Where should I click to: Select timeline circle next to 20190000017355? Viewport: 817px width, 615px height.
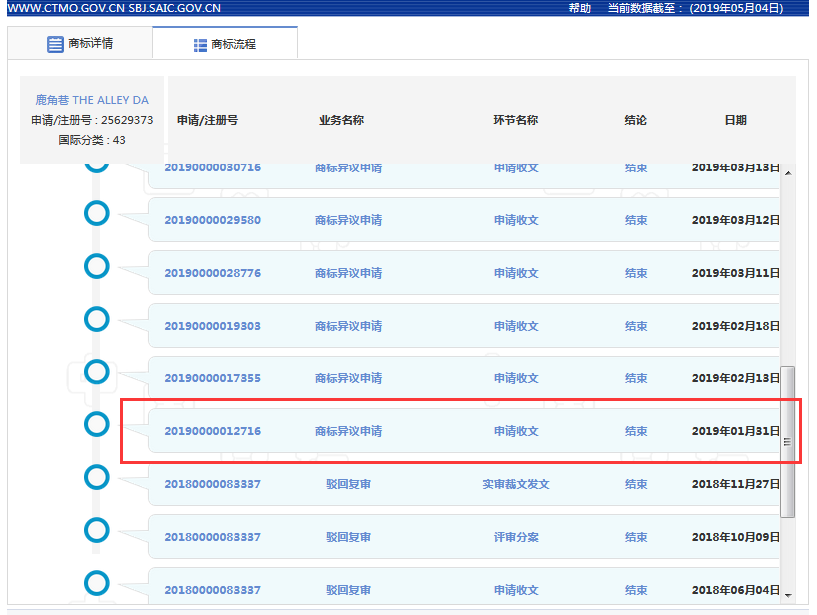96,371
